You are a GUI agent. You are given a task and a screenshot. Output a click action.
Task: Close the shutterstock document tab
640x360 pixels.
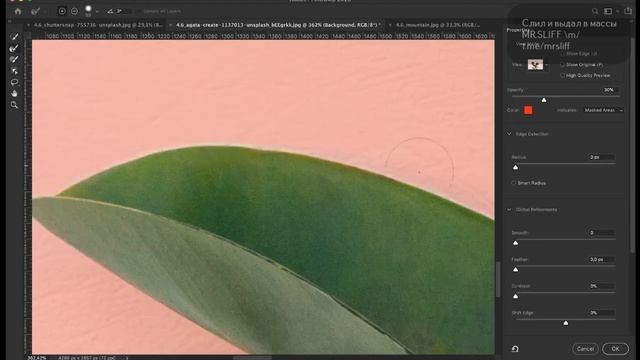coord(28,25)
